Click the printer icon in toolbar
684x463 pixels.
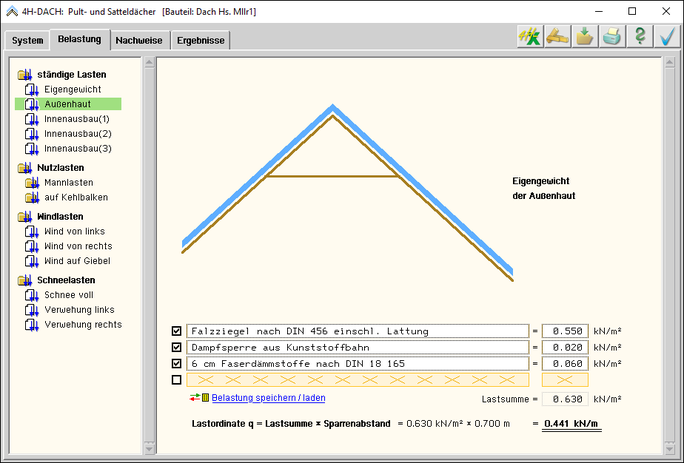(x=612, y=37)
